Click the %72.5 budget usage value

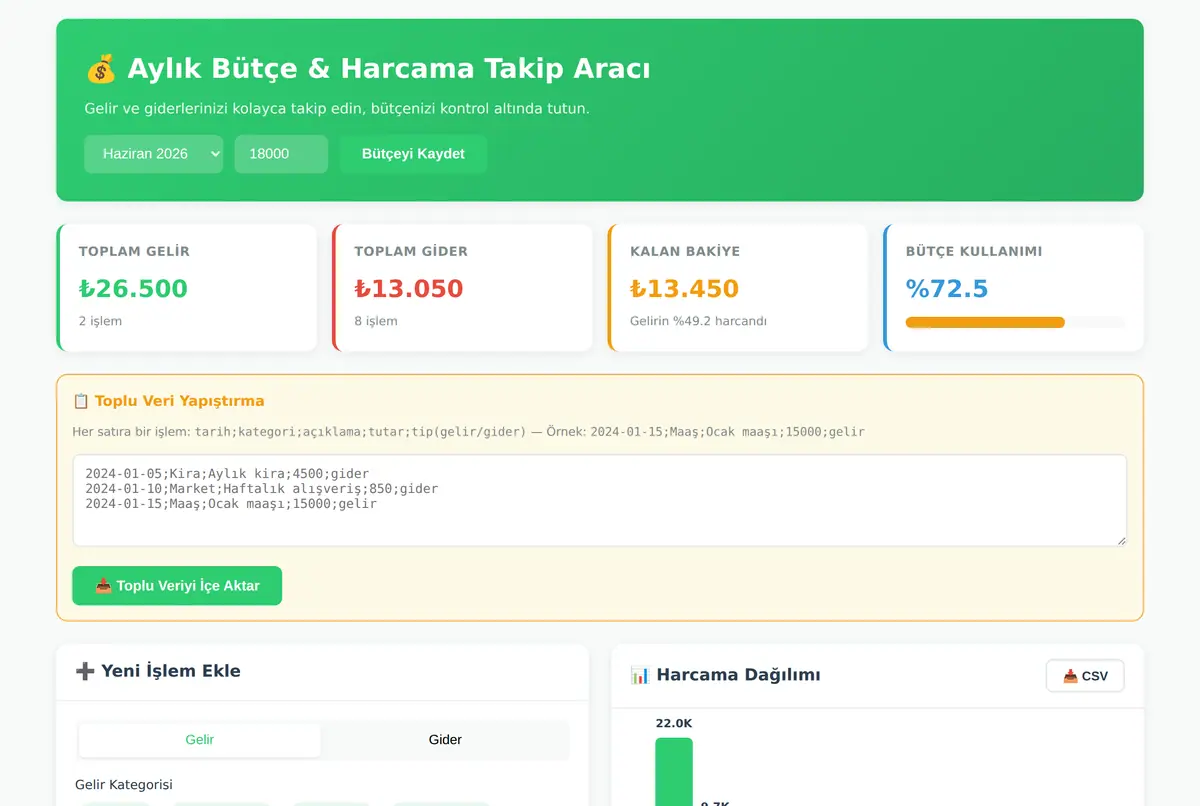(947, 289)
